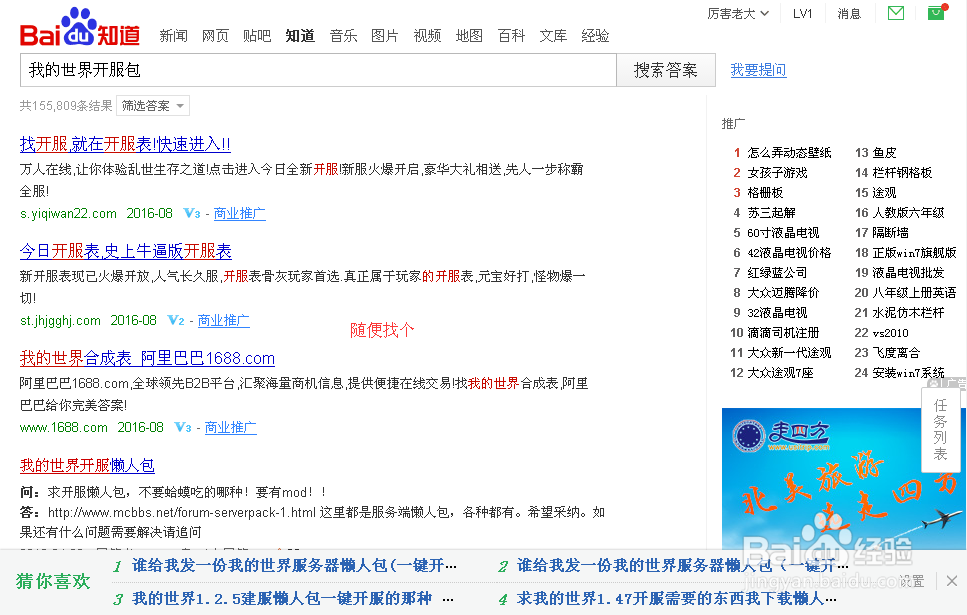Screen dimensions: 967x615
Task: Switch to the 文库 tab
Action: (553, 36)
